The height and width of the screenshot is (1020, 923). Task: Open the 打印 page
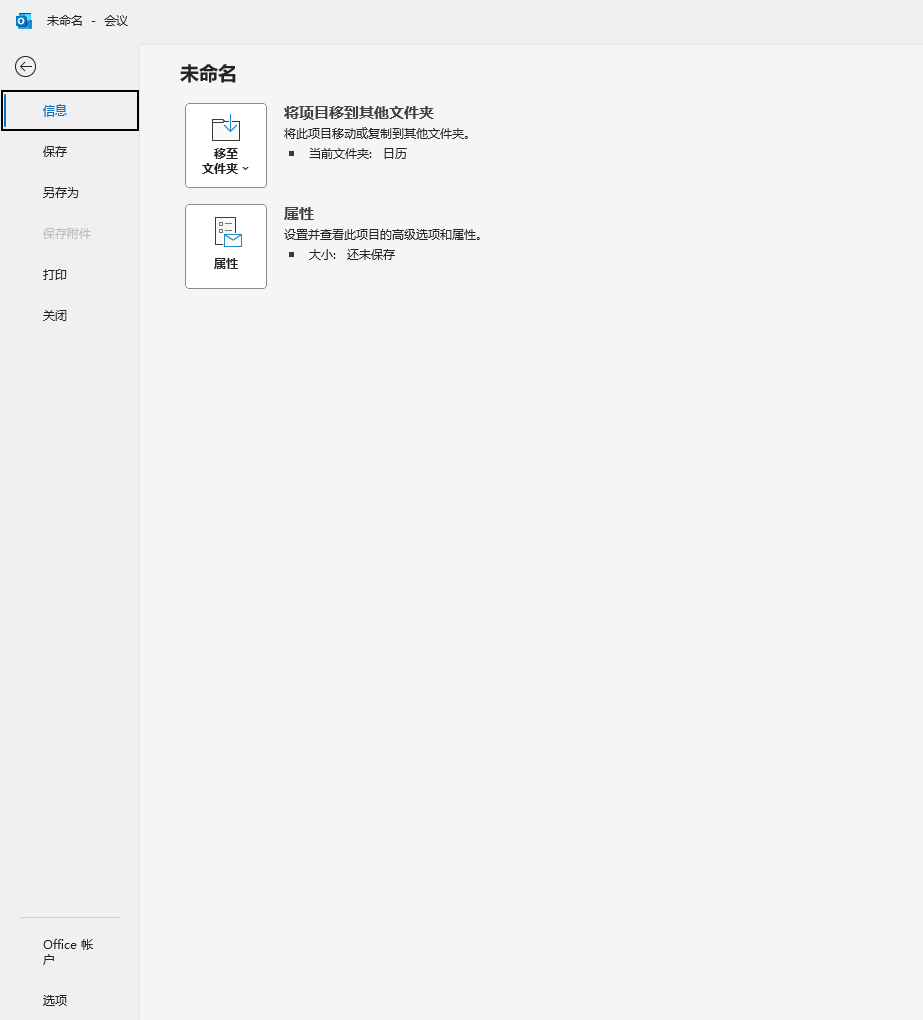click(55, 275)
